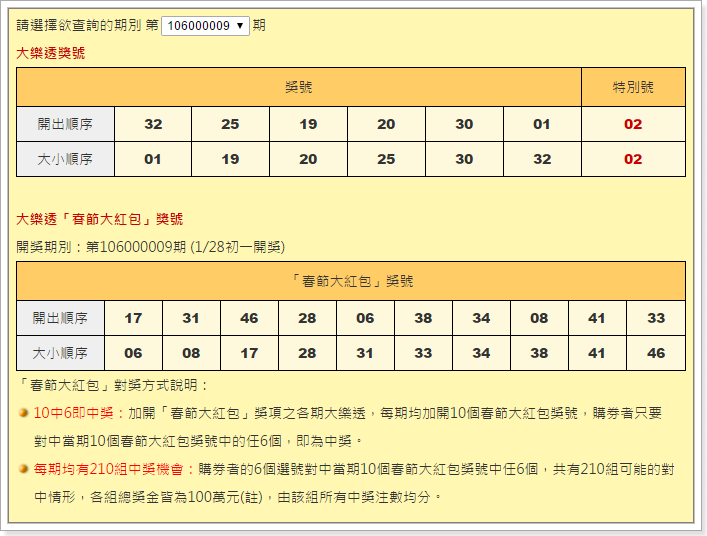Click the 獎號 header in the top table
Image resolution: width=707 pixels, height=536 pixels.
(298, 87)
